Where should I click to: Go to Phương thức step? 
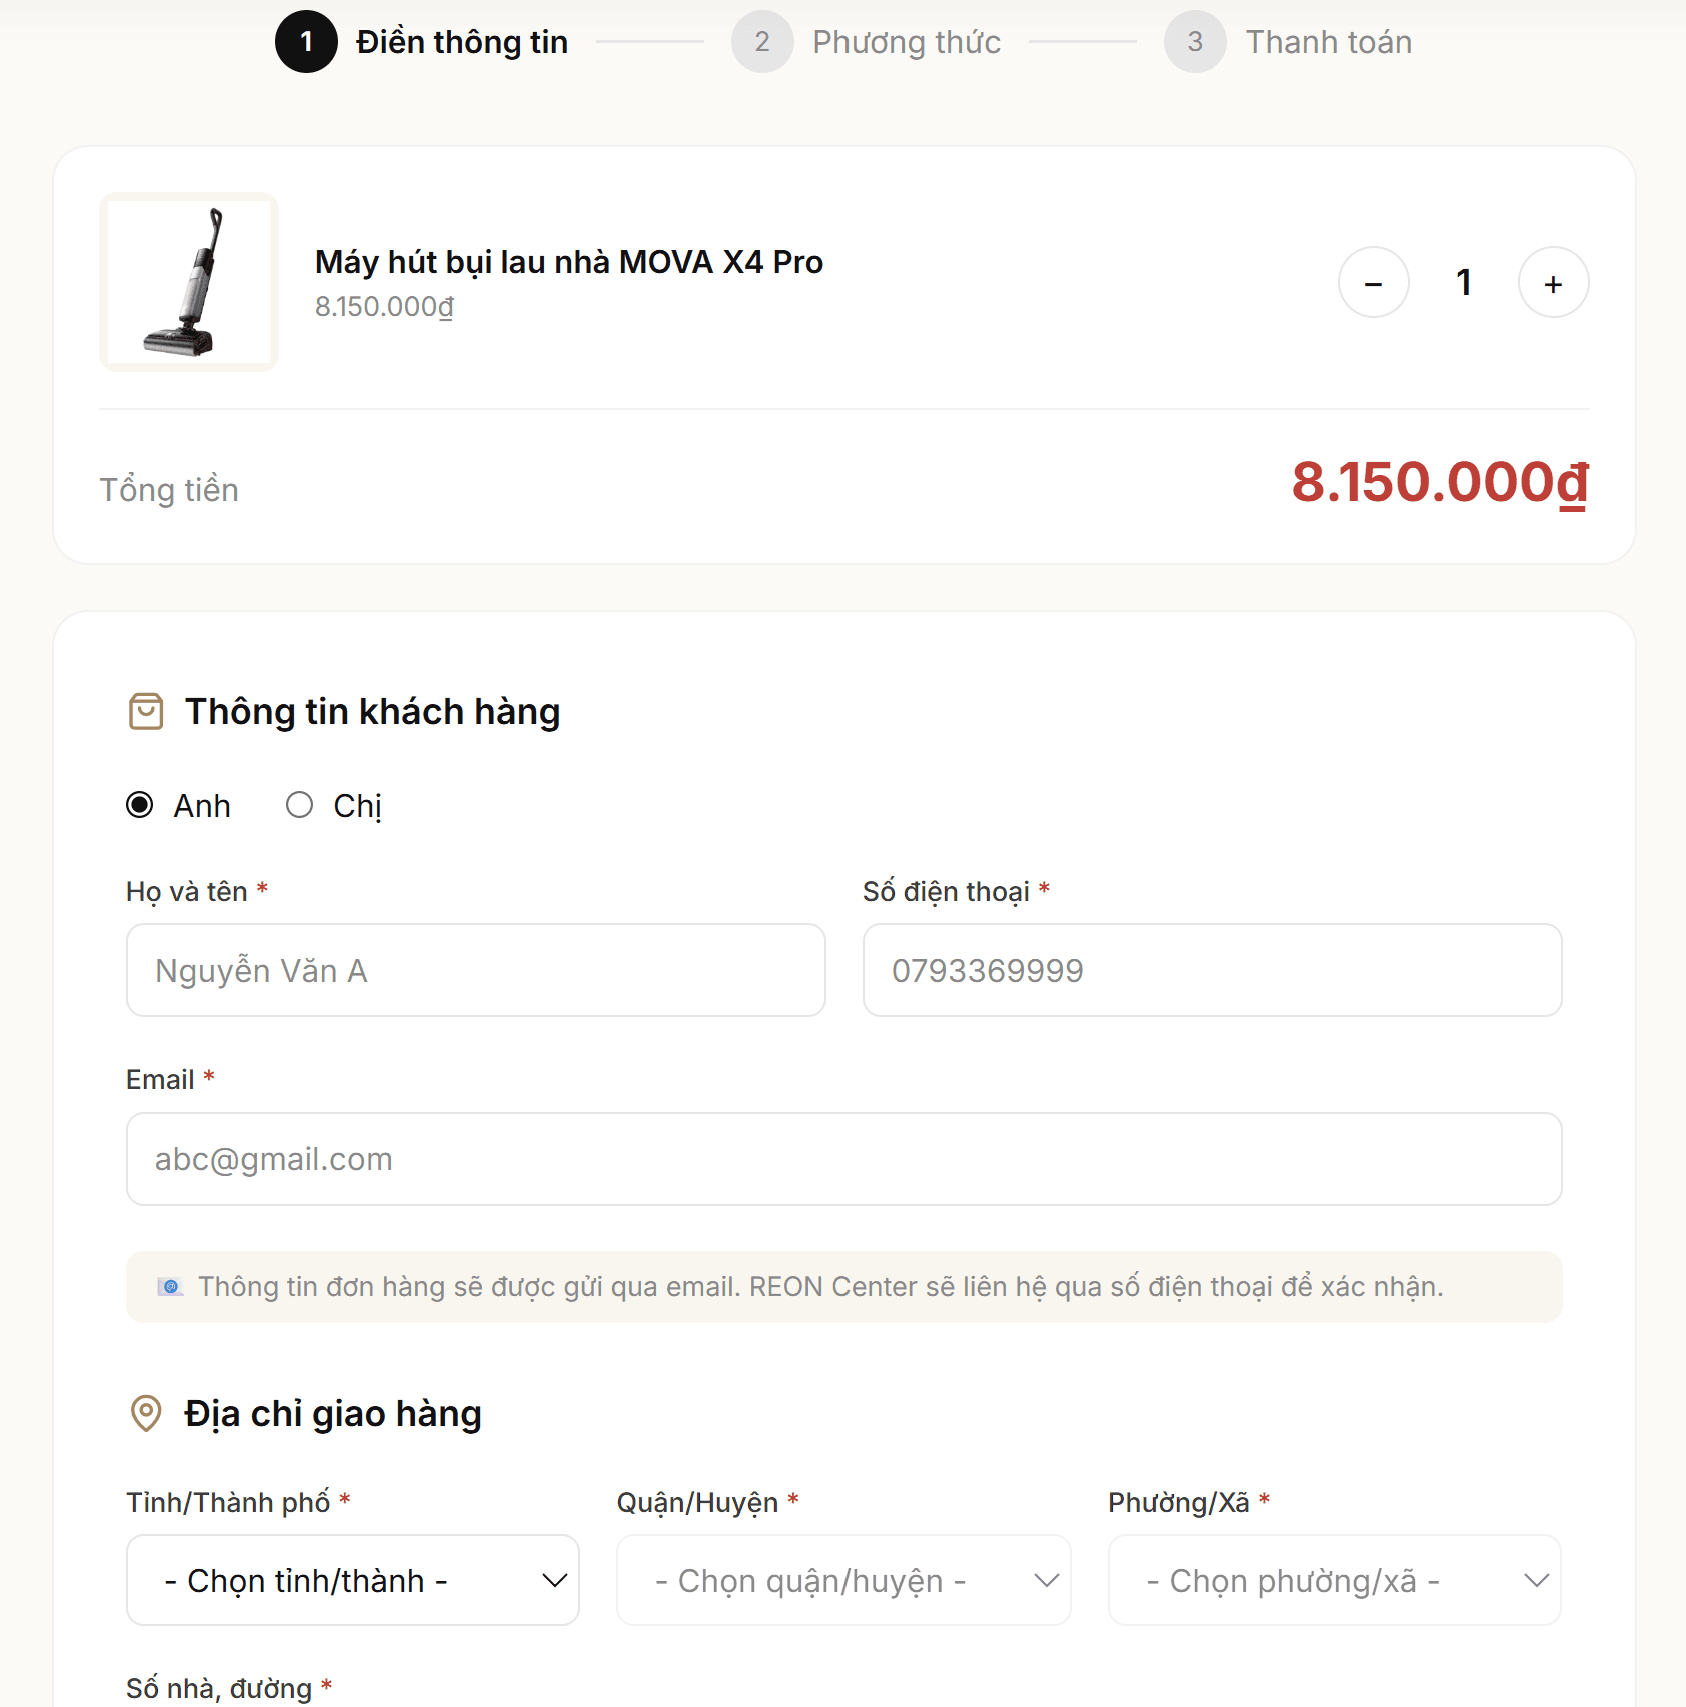coord(906,42)
